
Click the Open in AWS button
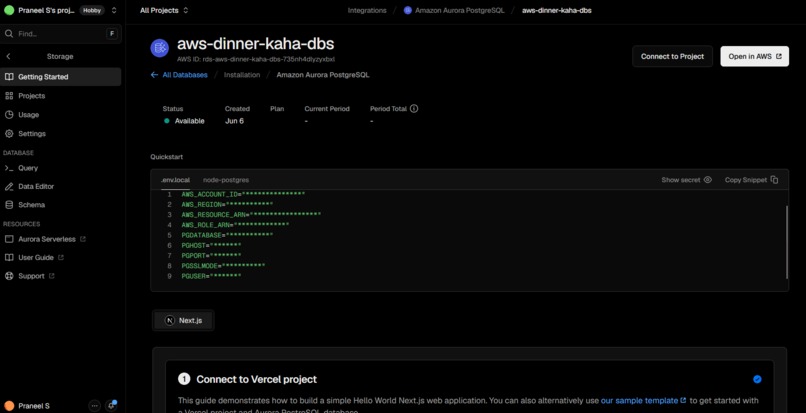tap(755, 57)
